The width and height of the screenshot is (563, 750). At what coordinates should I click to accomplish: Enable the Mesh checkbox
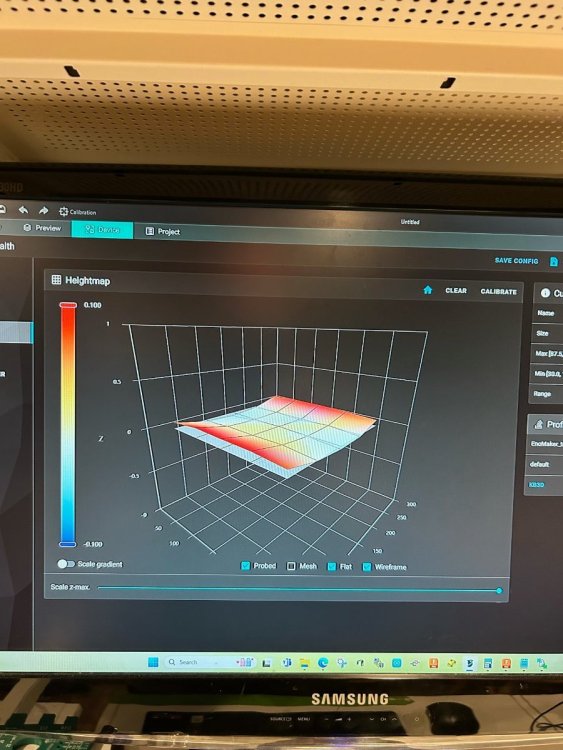click(x=291, y=566)
